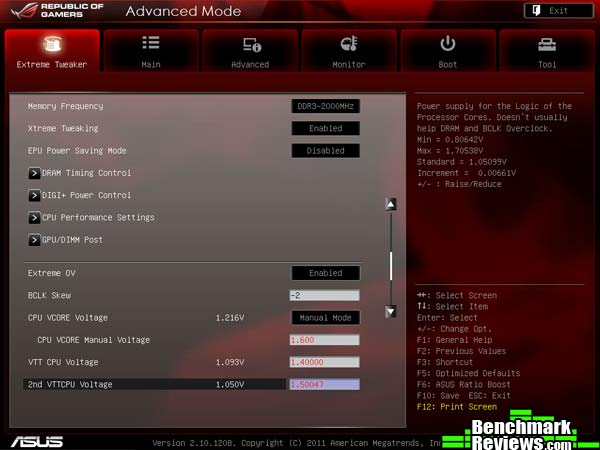
Task: Select the CPU VCORE Voltage label
Action: pos(68,318)
